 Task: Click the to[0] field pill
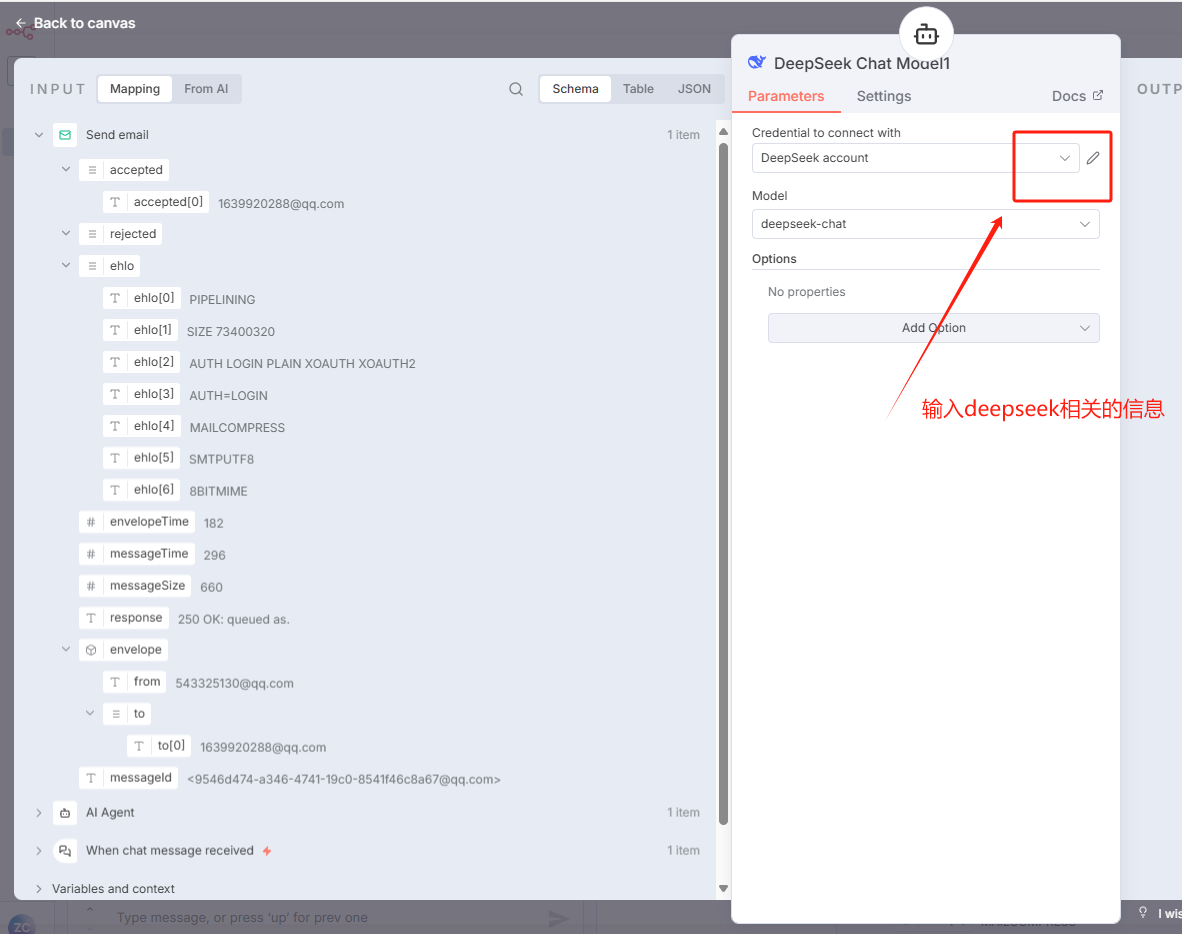pos(159,746)
